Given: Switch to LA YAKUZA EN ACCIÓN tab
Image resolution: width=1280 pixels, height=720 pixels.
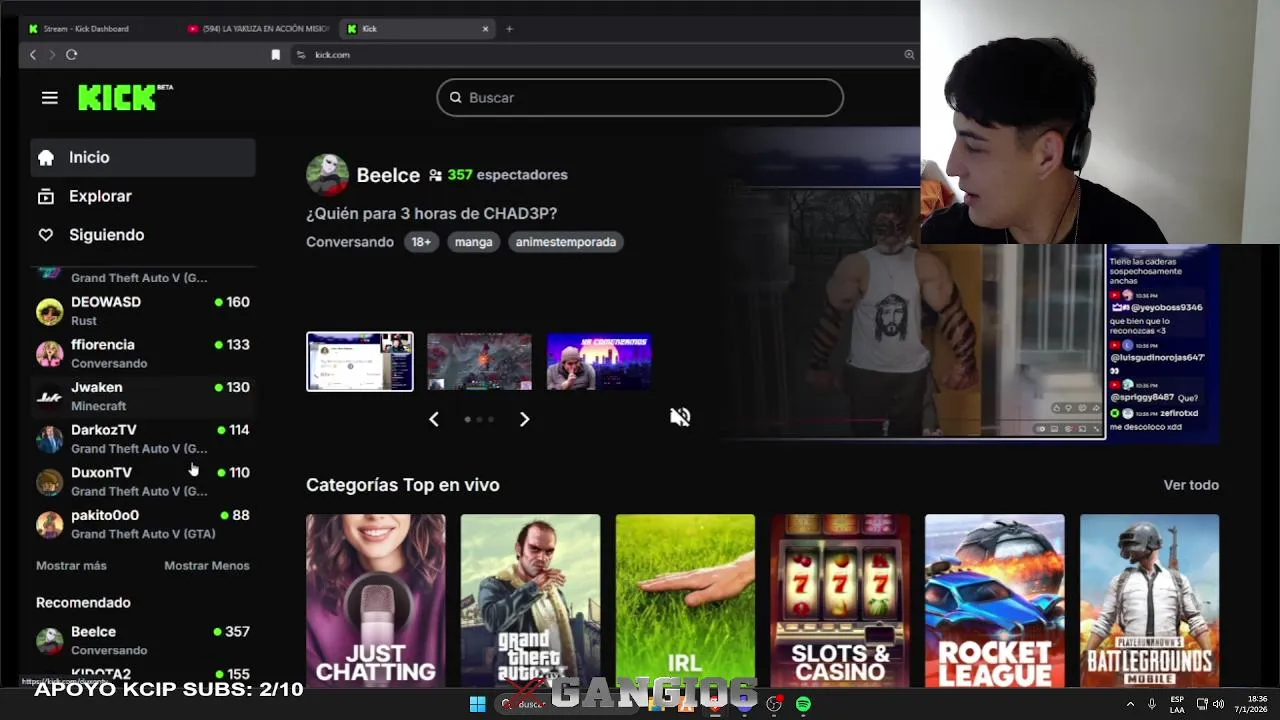Looking at the screenshot, I should click(x=257, y=29).
